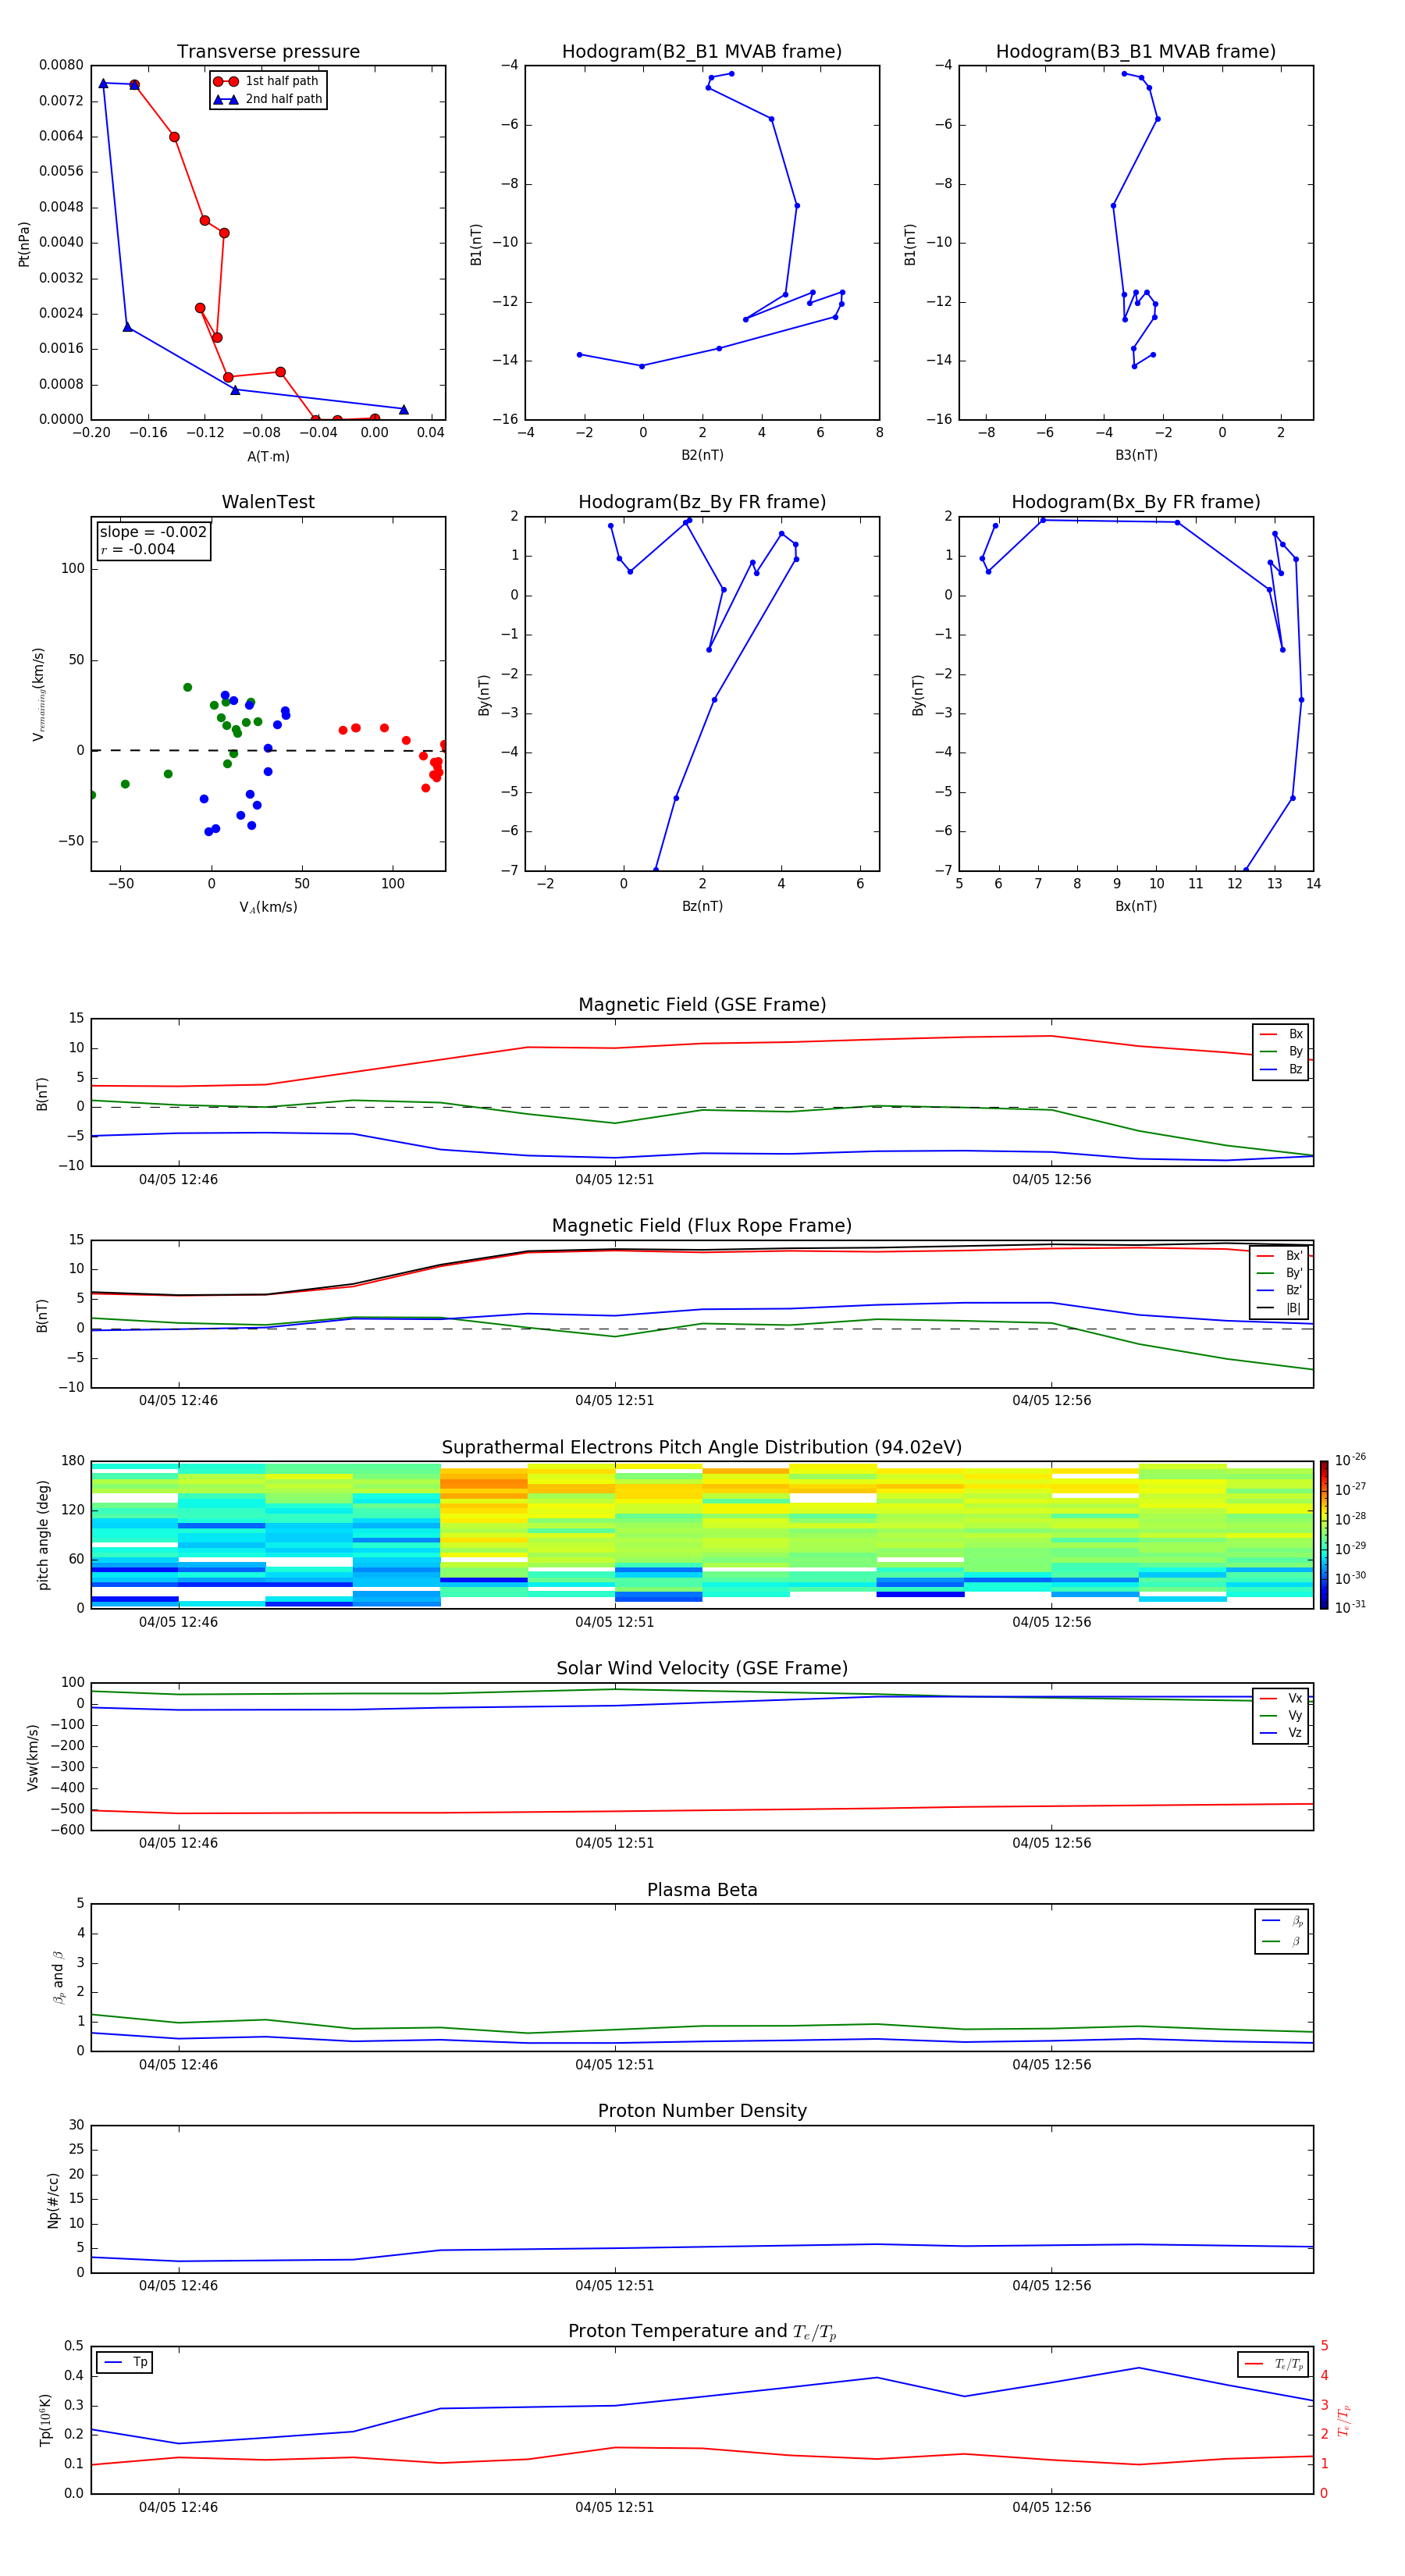Screen dimensions: 1405x2576
Task: Click the "B3(nT)" x-axis label
Action: [1136, 455]
